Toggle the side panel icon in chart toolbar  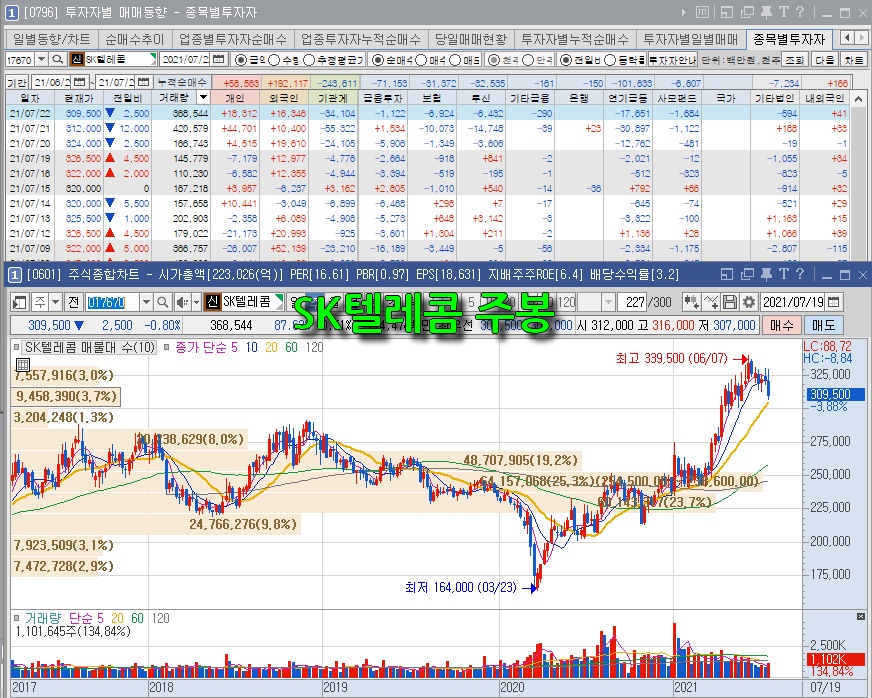[x=19, y=303]
